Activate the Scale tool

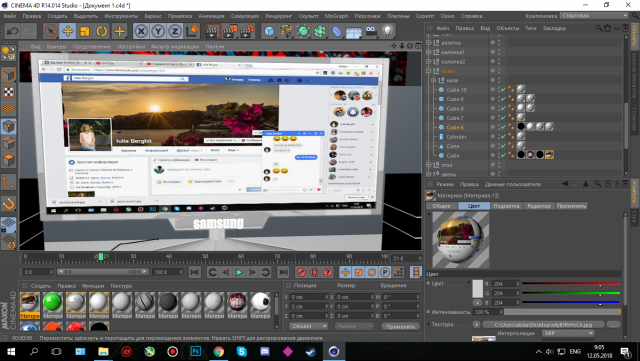[85, 31]
